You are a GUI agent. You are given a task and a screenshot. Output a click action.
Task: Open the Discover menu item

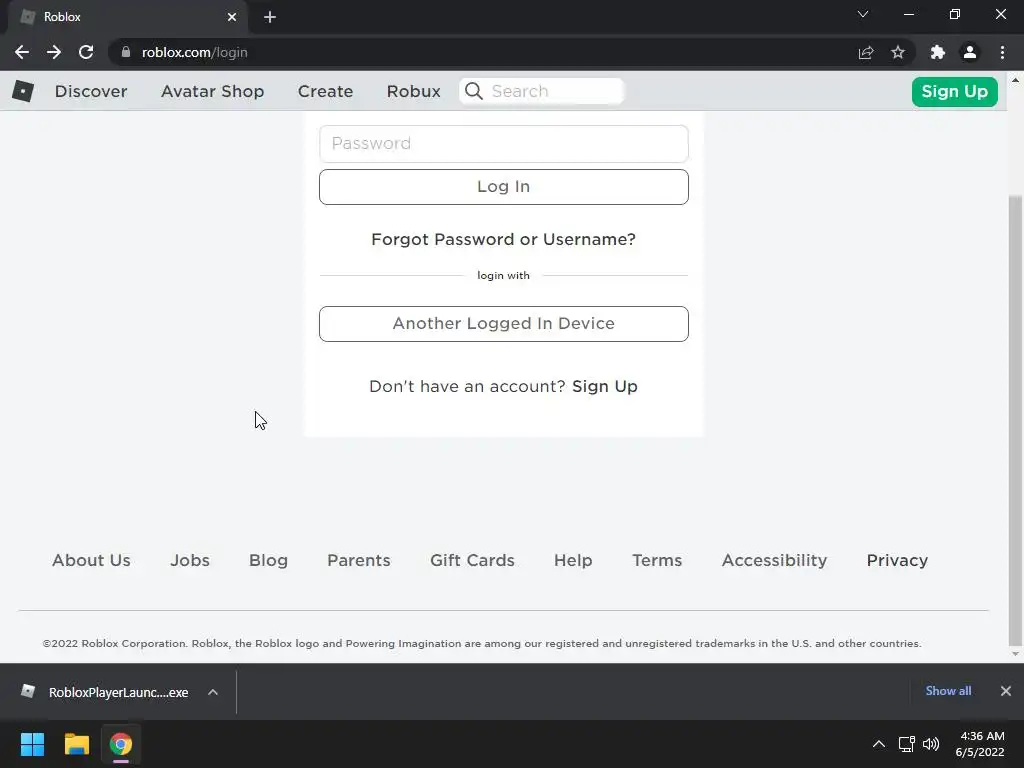[91, 91]
